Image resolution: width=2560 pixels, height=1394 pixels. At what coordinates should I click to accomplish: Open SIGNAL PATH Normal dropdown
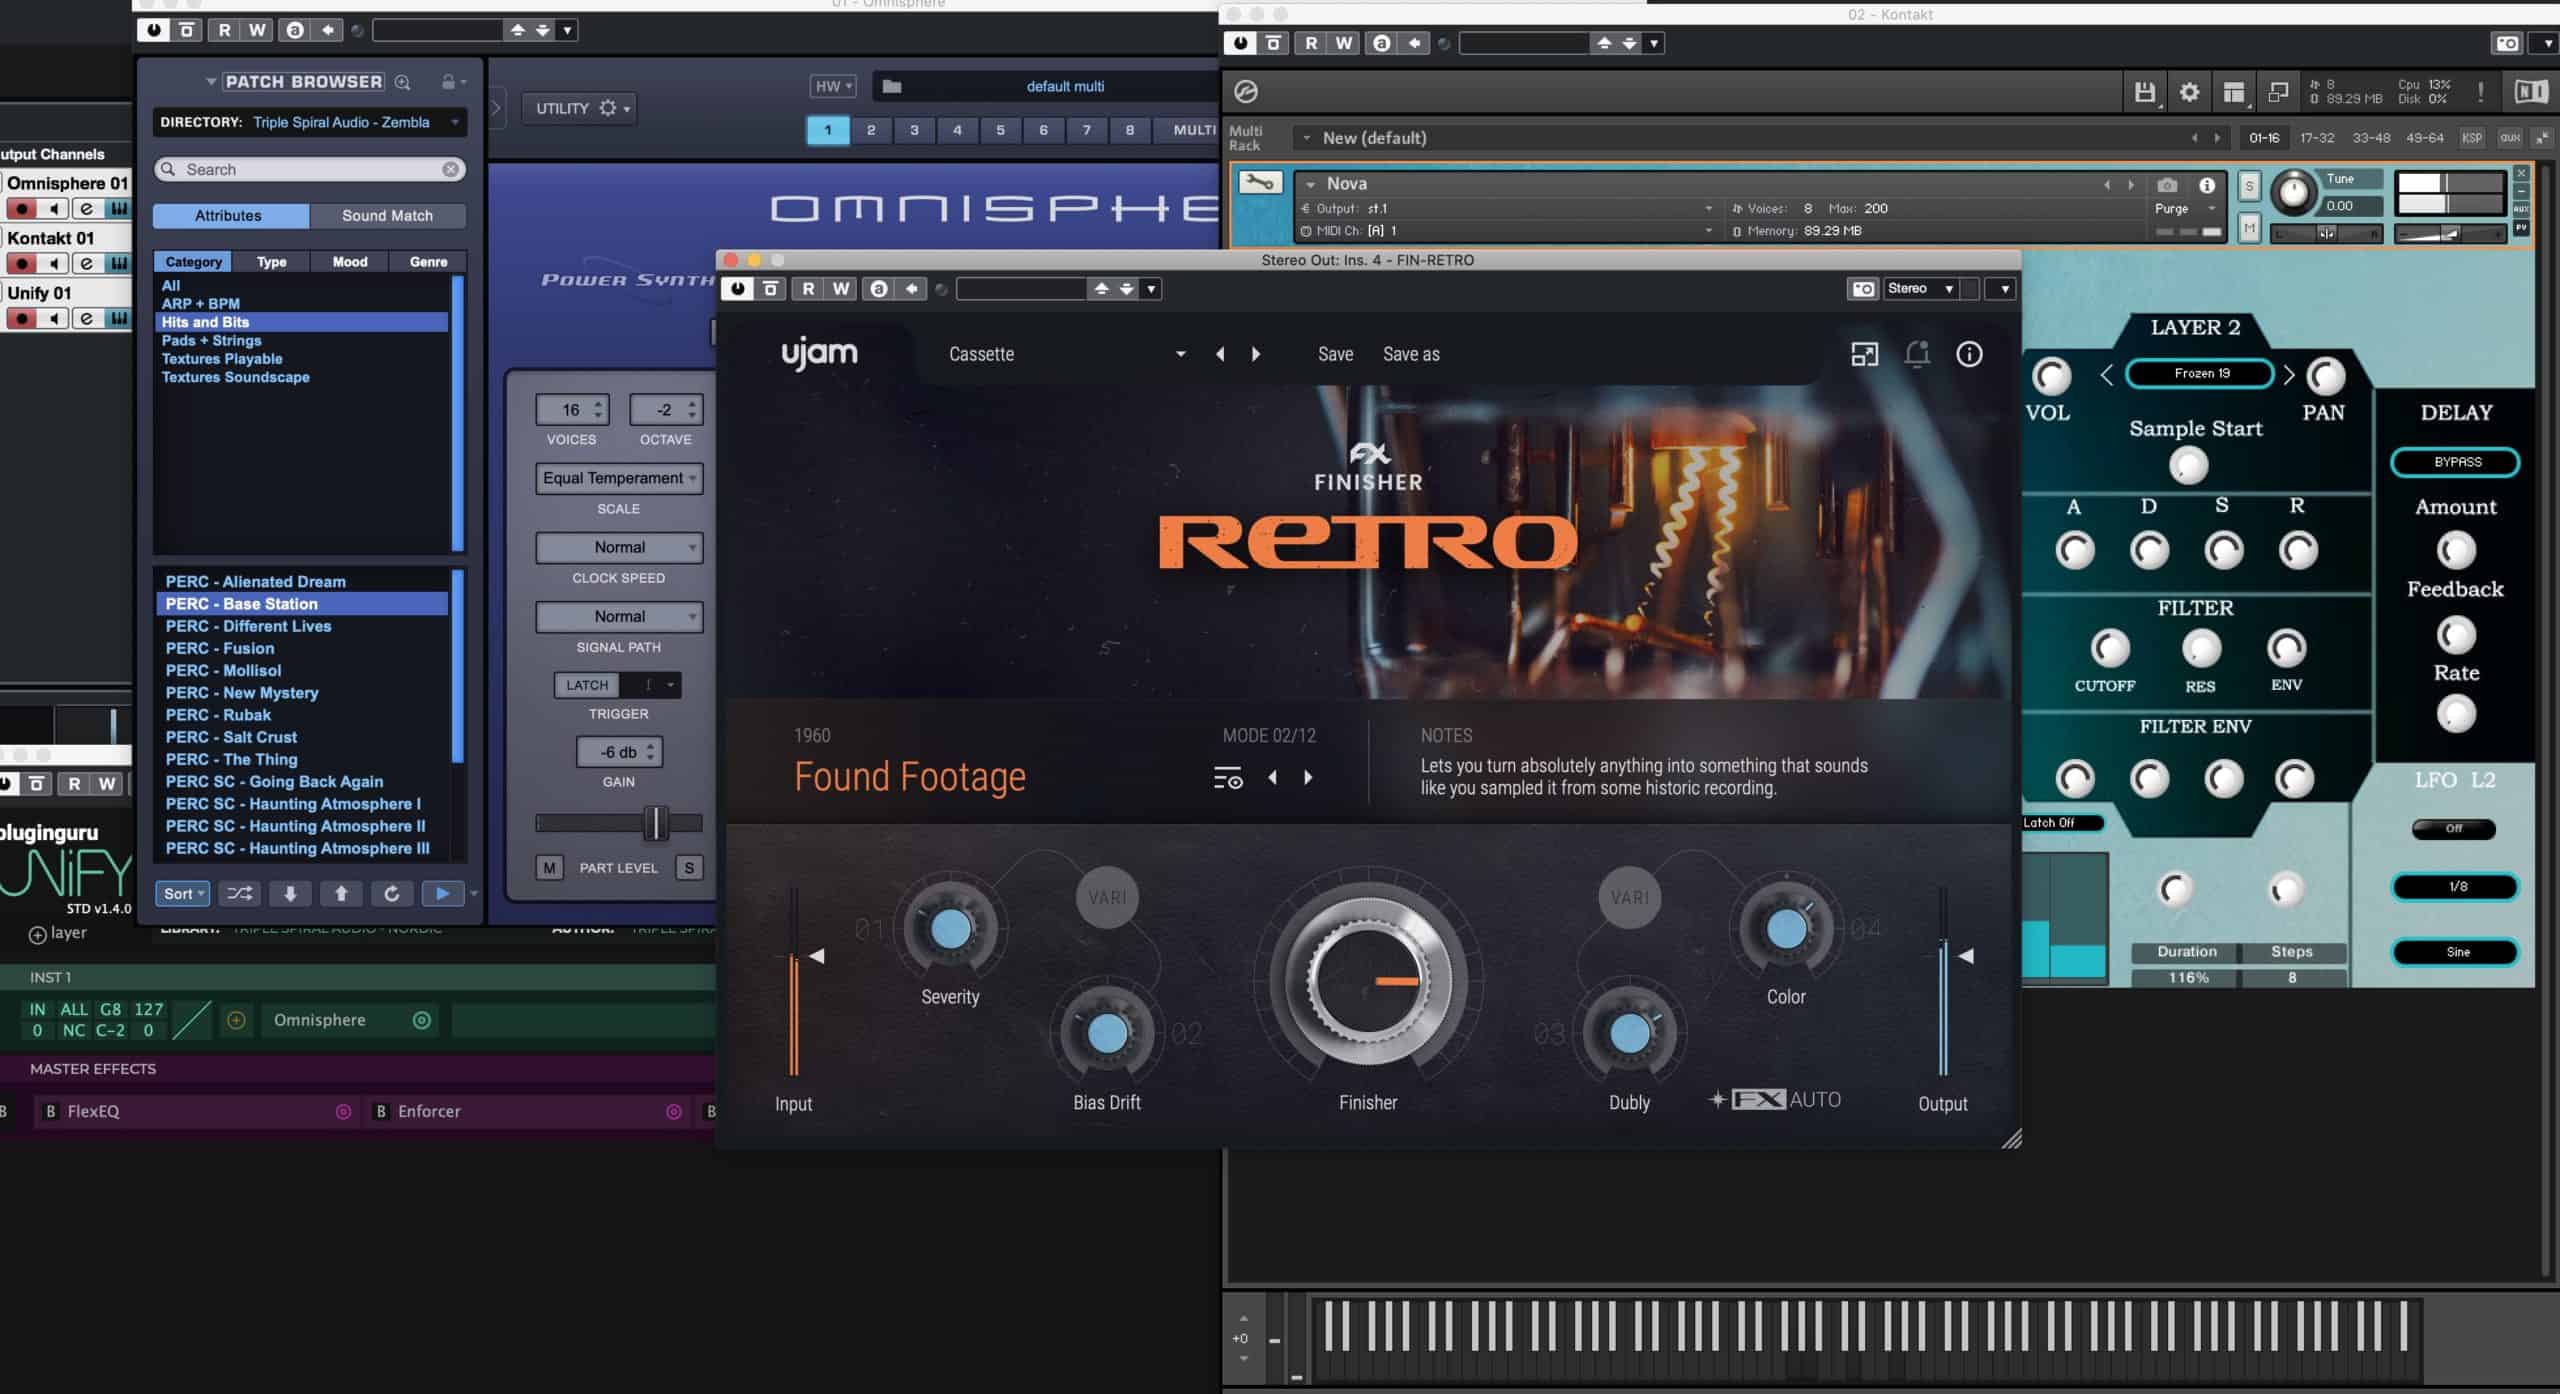point(619,616)
